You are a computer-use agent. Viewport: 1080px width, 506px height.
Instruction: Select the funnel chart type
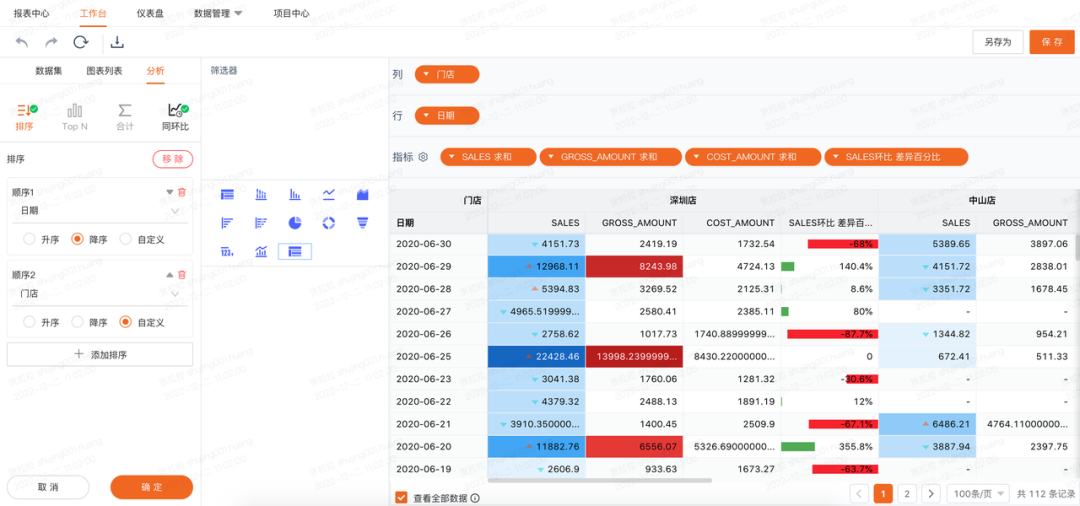click(363, 222)
